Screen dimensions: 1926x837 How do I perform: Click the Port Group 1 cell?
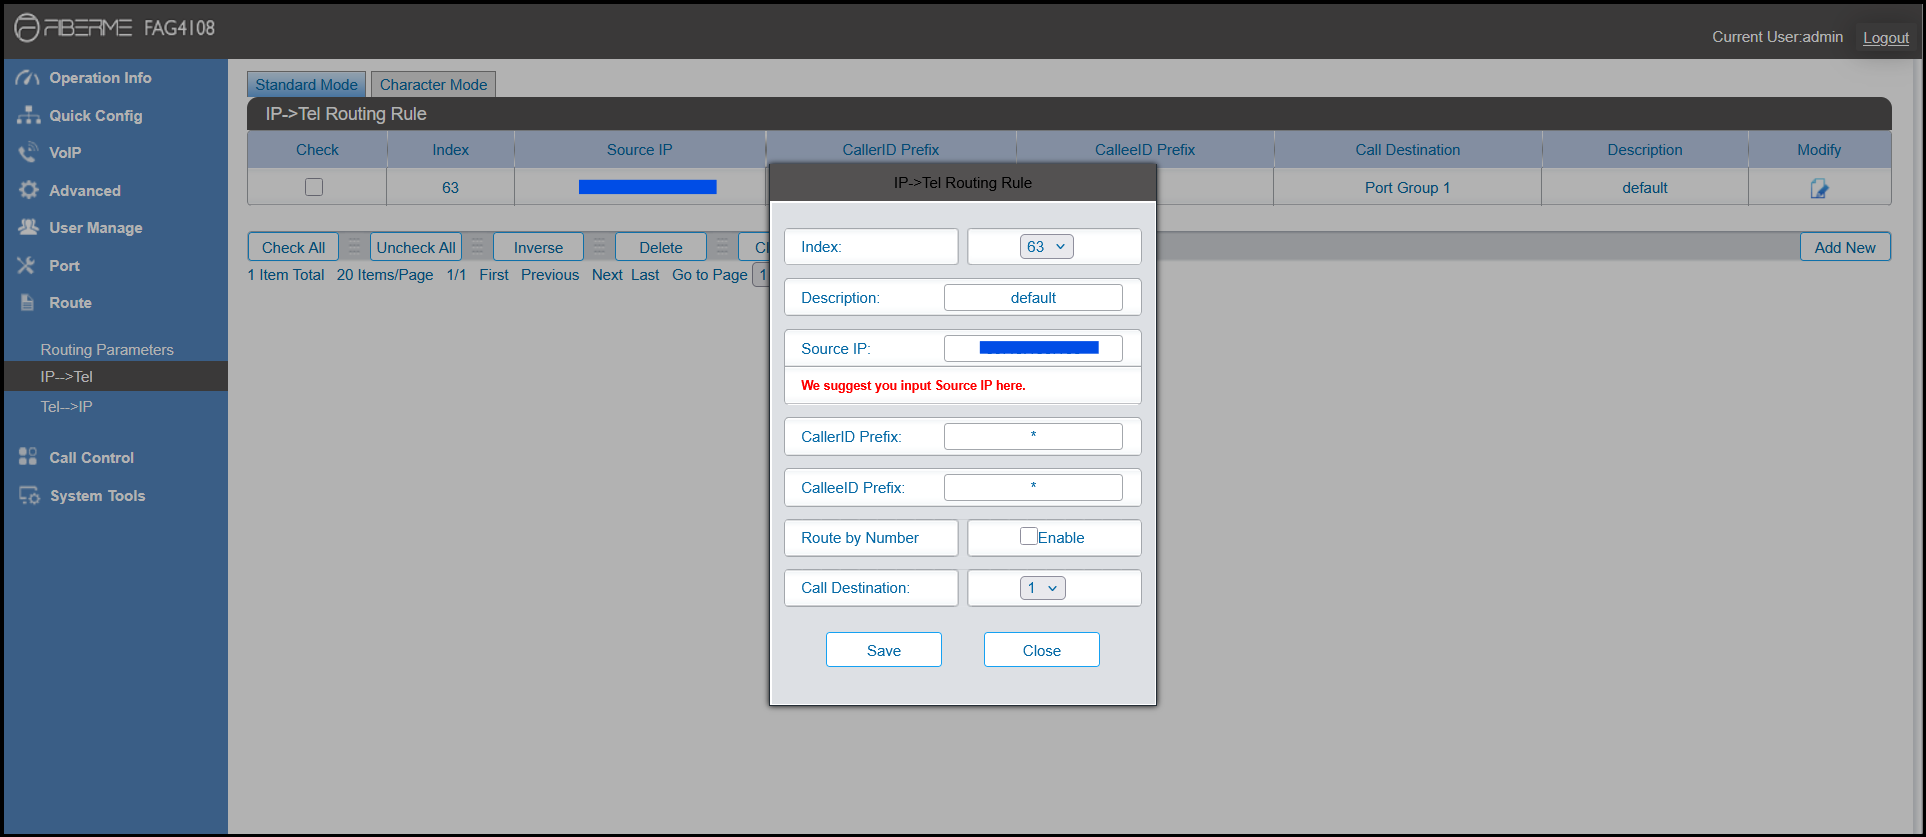pos(1407,187)
